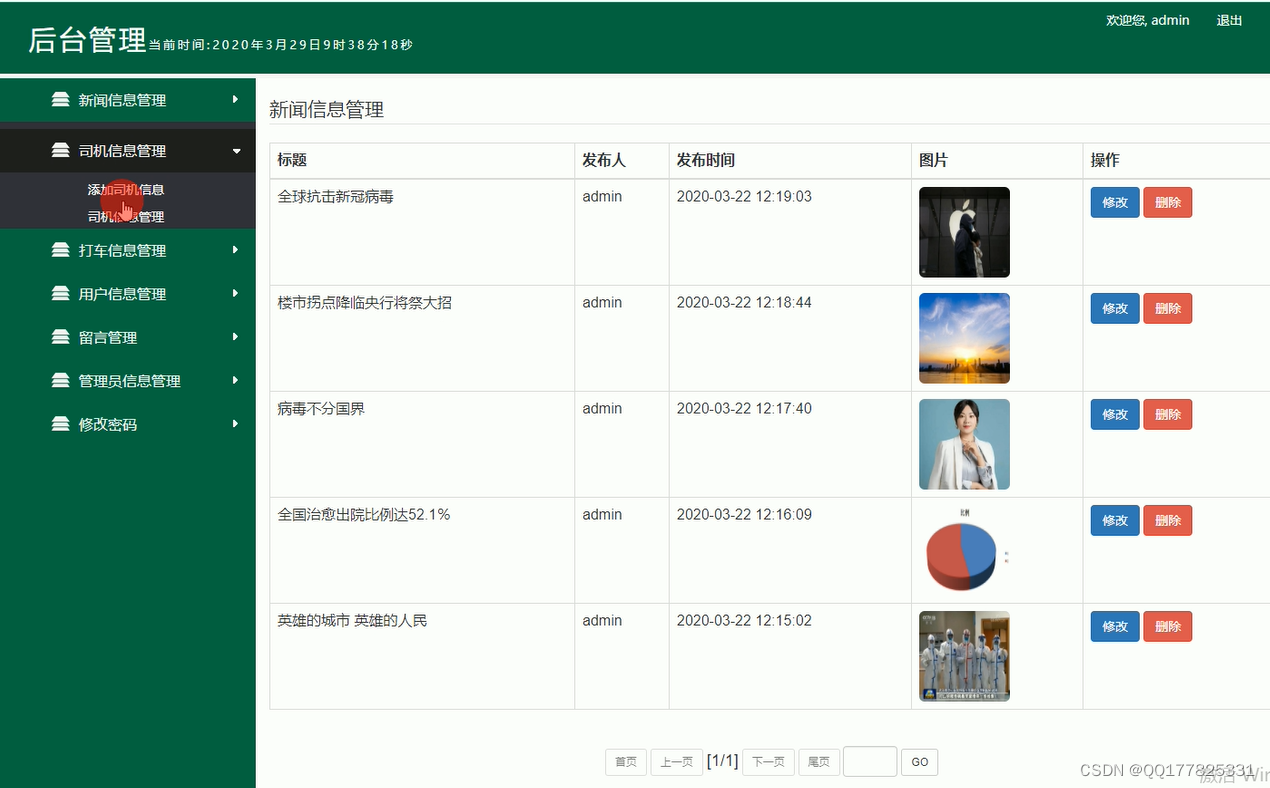The image size is (1270, 788).
Task: Open the 用户信息管理 sidebar menu
Action: tap(128, 294)
